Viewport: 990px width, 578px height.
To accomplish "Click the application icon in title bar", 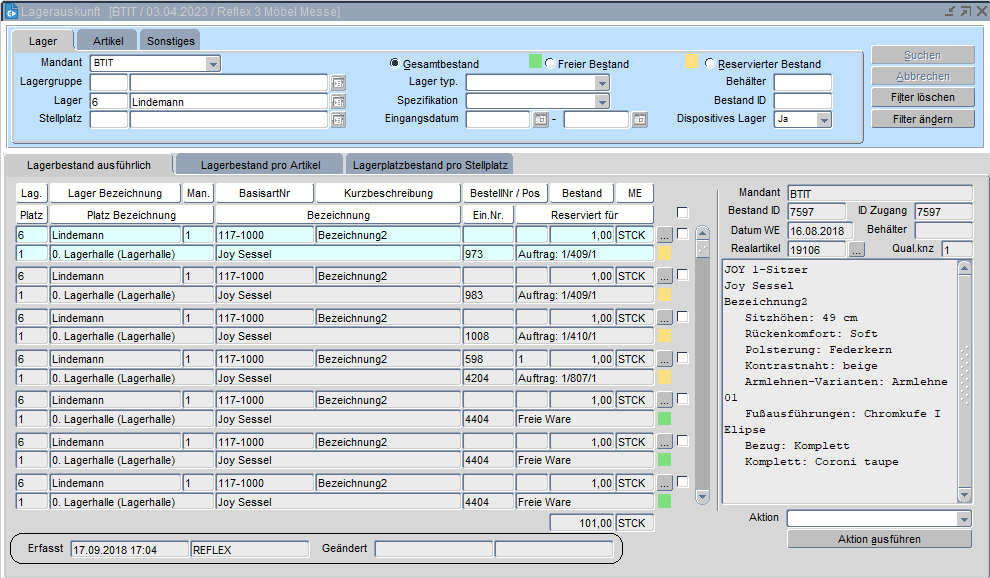I will pos(12,12).
